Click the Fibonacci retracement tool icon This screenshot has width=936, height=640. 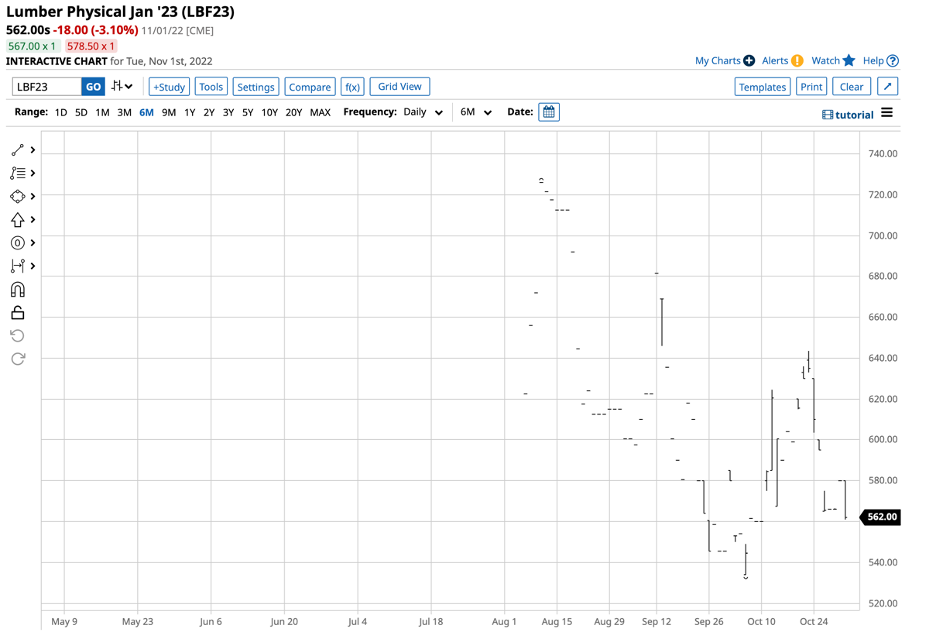17,173
